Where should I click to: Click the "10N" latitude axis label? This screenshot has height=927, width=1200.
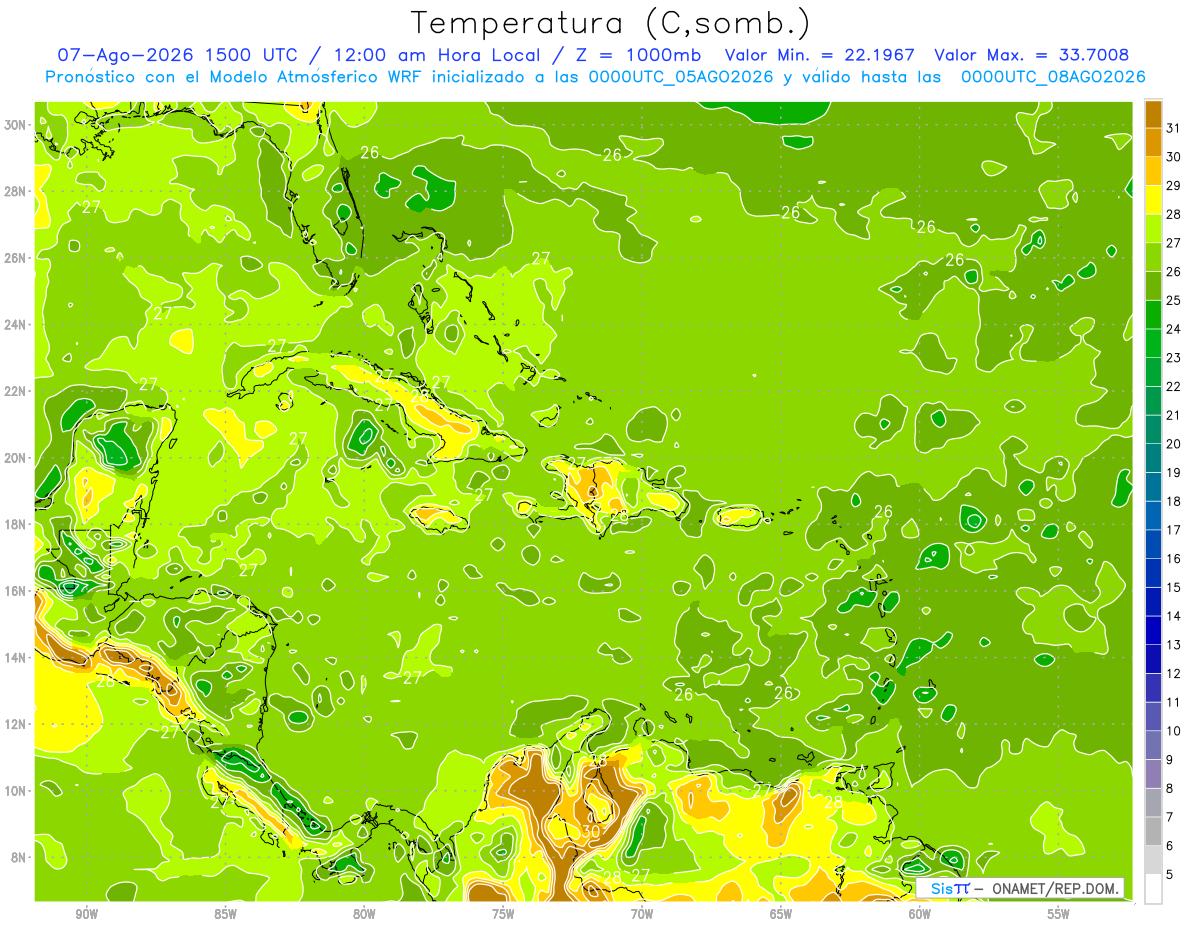[15, 791]
